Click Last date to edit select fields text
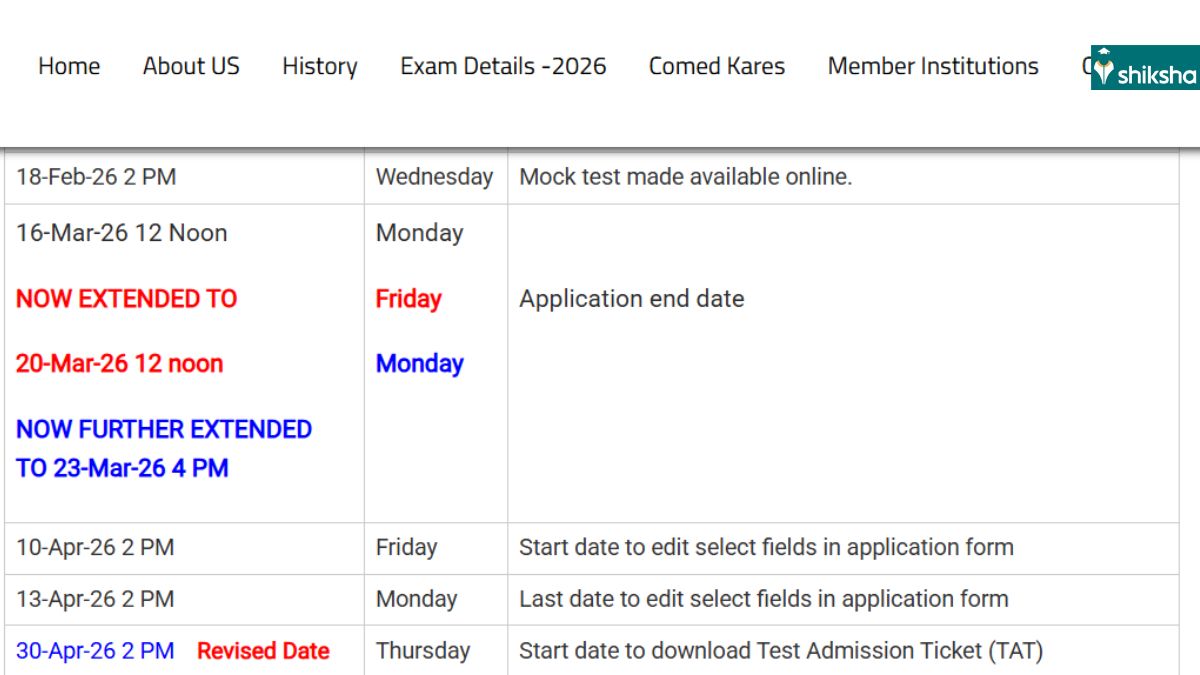This screenshot has width=1200, height=675. (x=763, y=599)
